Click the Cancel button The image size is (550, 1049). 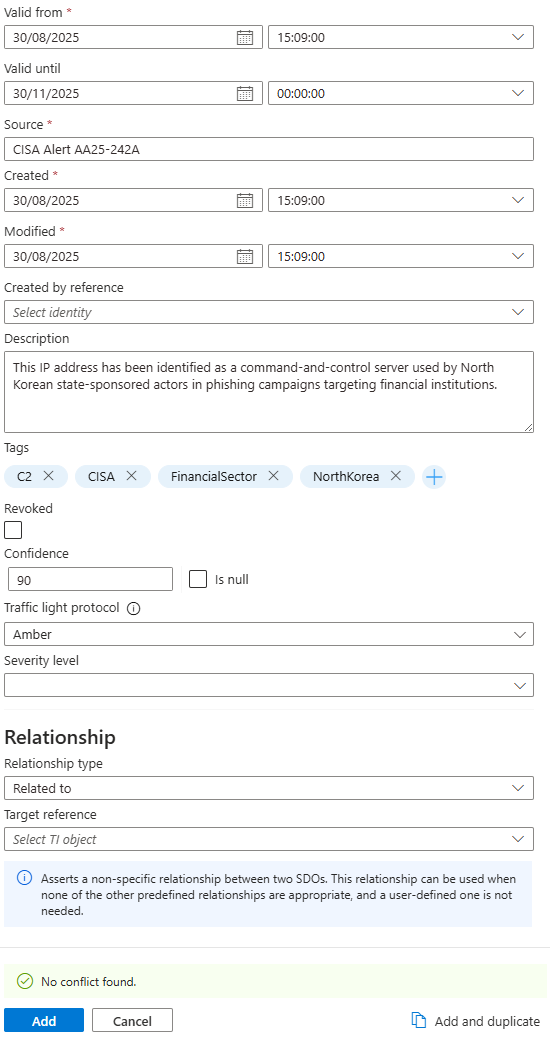click(132, 1020)
